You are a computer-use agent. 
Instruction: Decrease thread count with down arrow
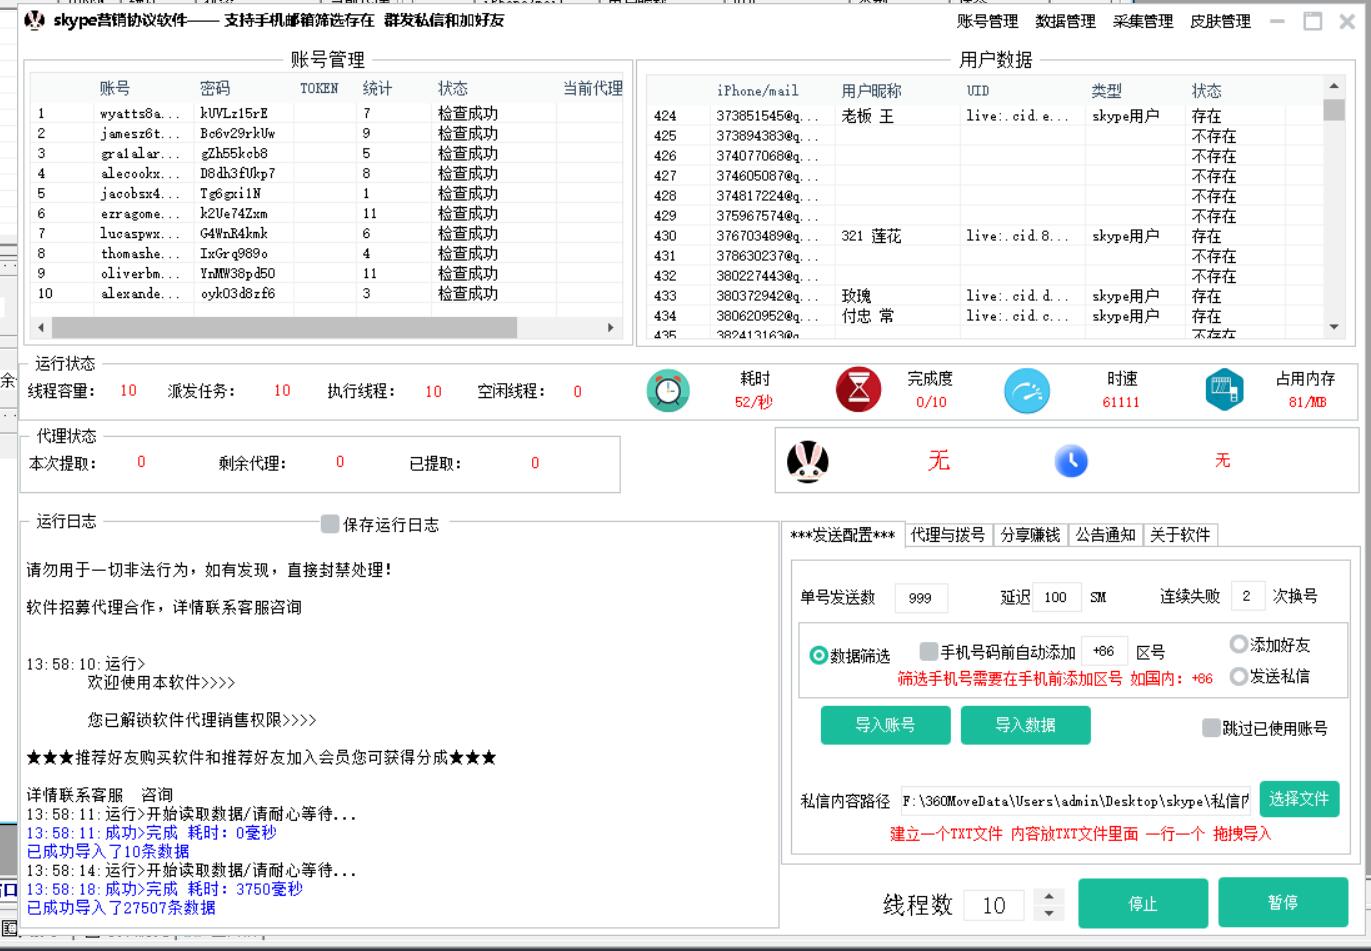1048,913
